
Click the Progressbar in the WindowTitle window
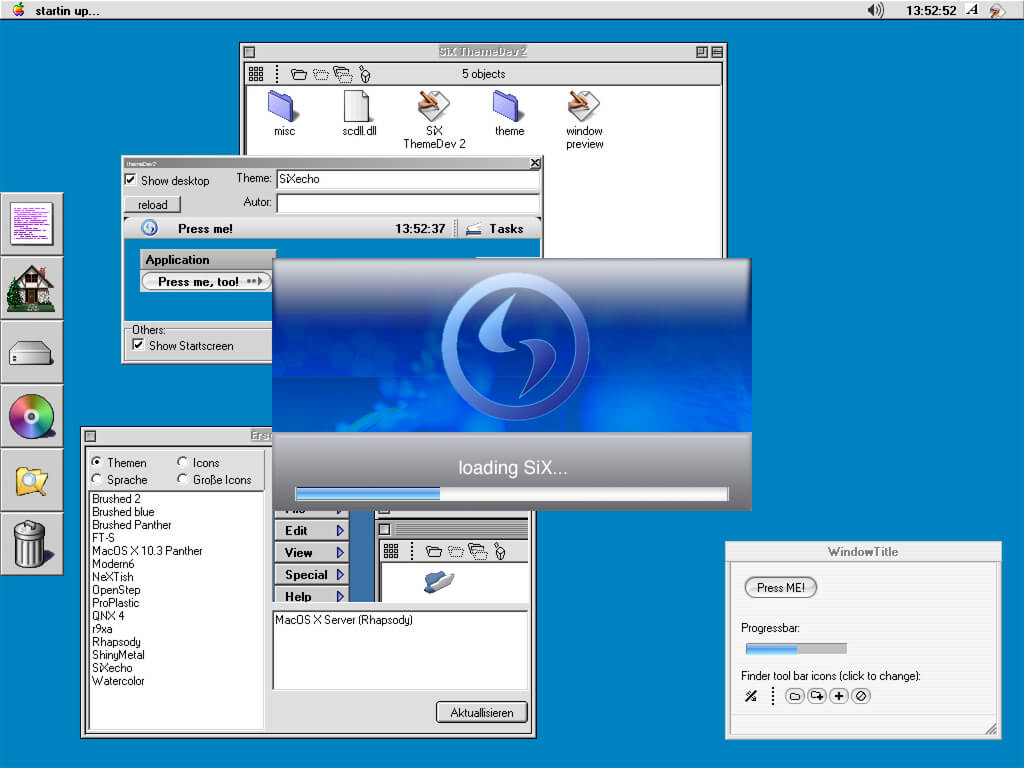[x=796, y=648]
